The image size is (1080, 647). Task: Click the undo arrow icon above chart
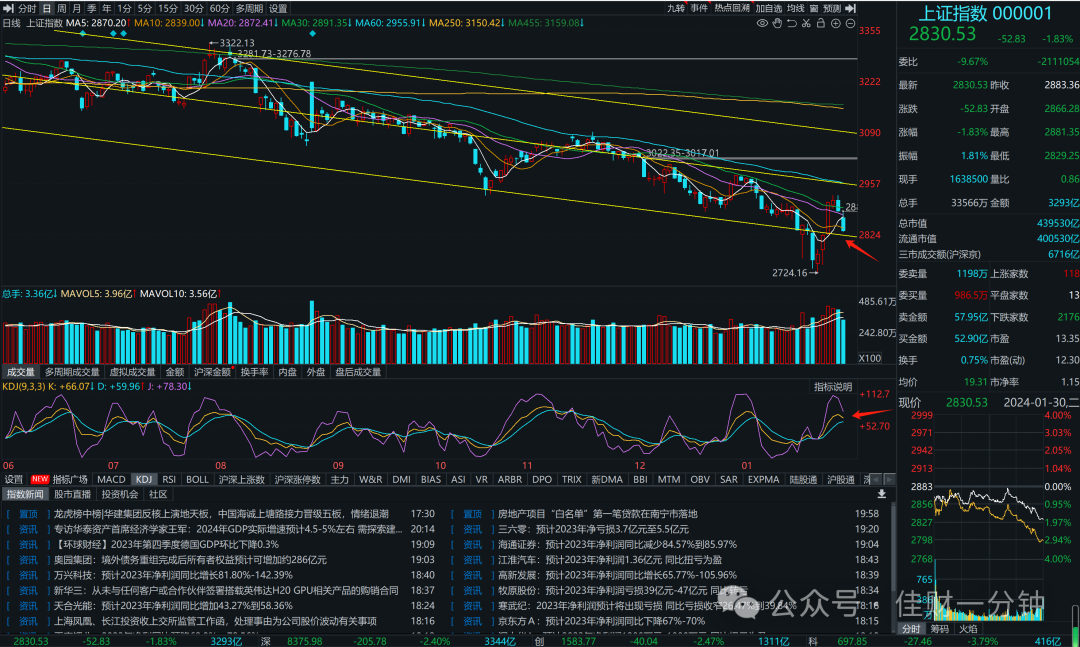(791, 23)
